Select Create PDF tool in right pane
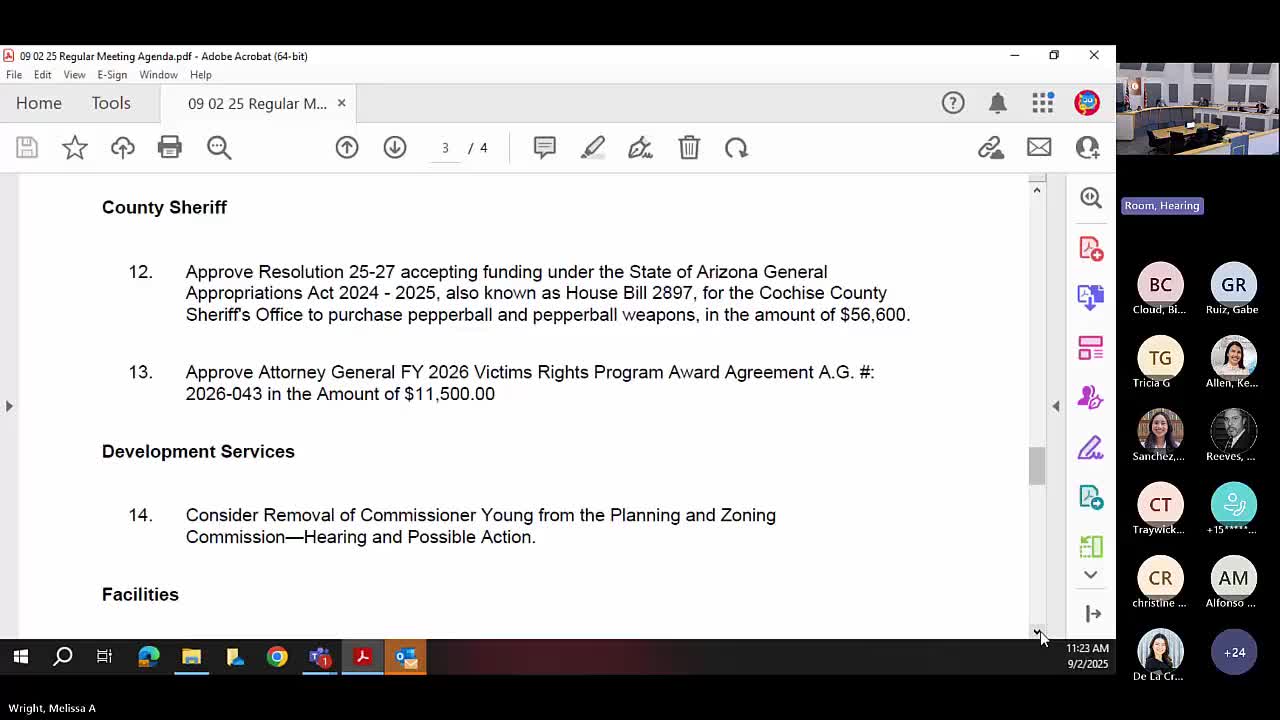The width and height of the screenshot is (1280, 720). tap(1091, 248)
